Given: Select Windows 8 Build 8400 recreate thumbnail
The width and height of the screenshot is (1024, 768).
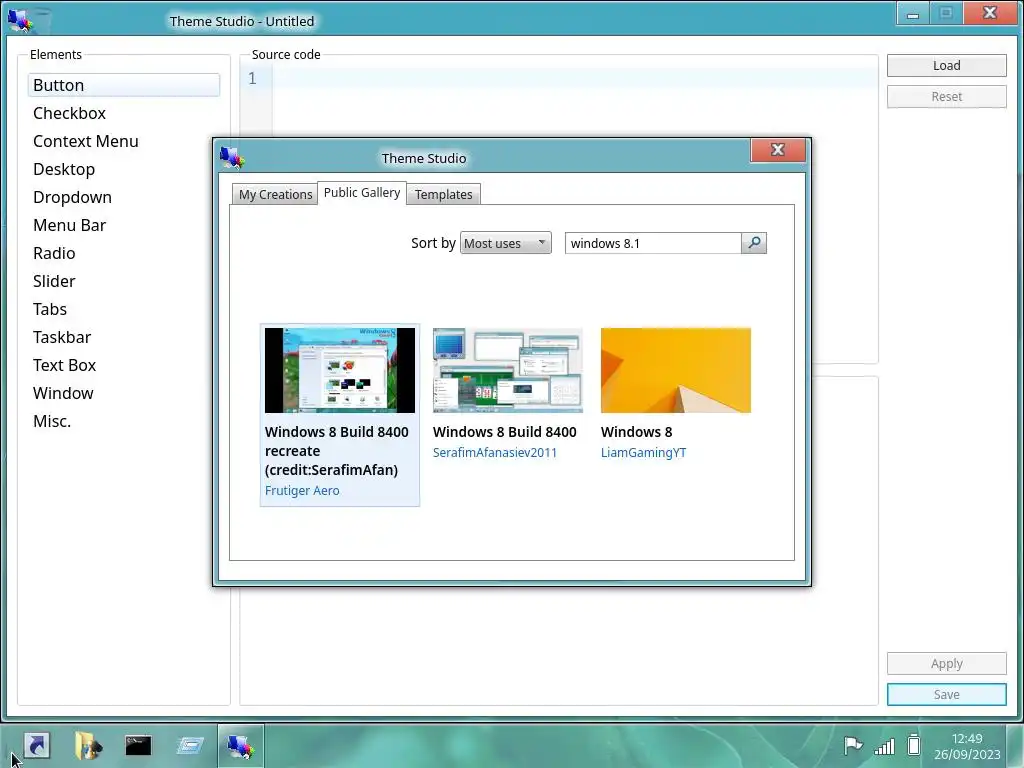Looking at the screenshot, I should tap(340, 370).
